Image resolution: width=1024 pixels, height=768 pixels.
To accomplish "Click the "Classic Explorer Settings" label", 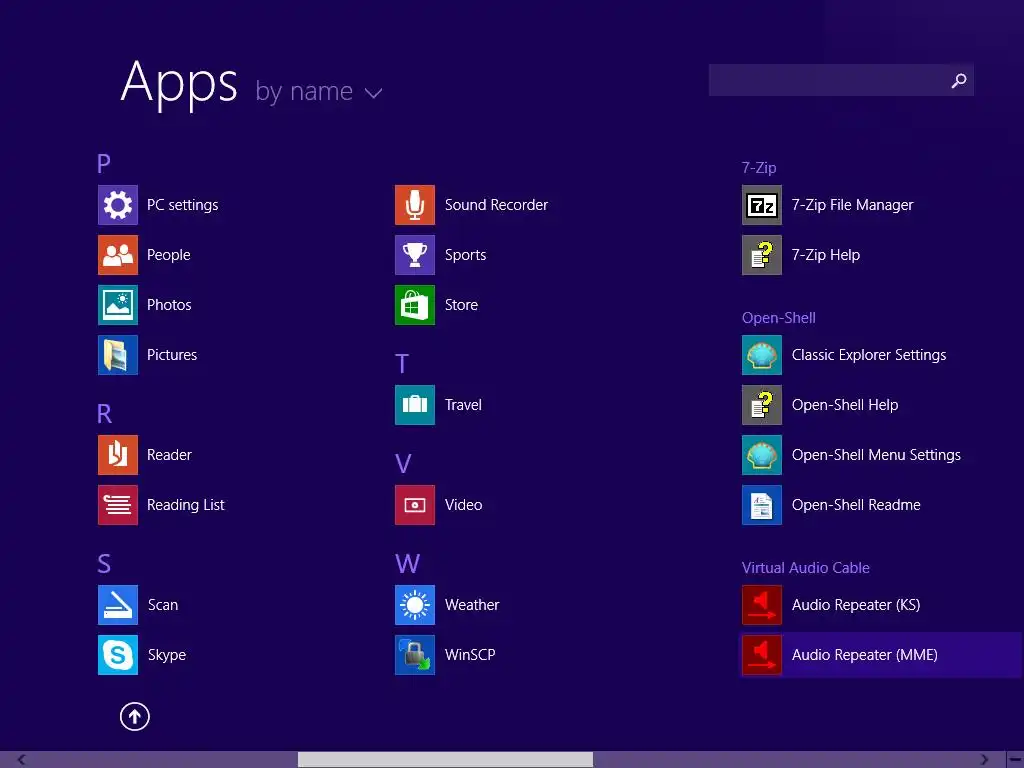I will point(869,355).
